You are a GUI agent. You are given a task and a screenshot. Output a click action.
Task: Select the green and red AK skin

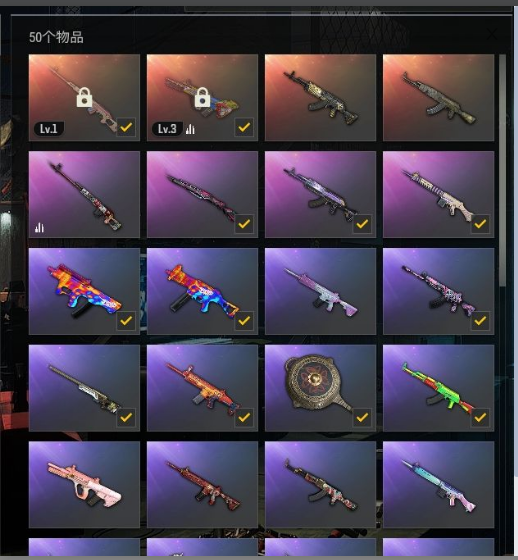[x=438, y=388]
